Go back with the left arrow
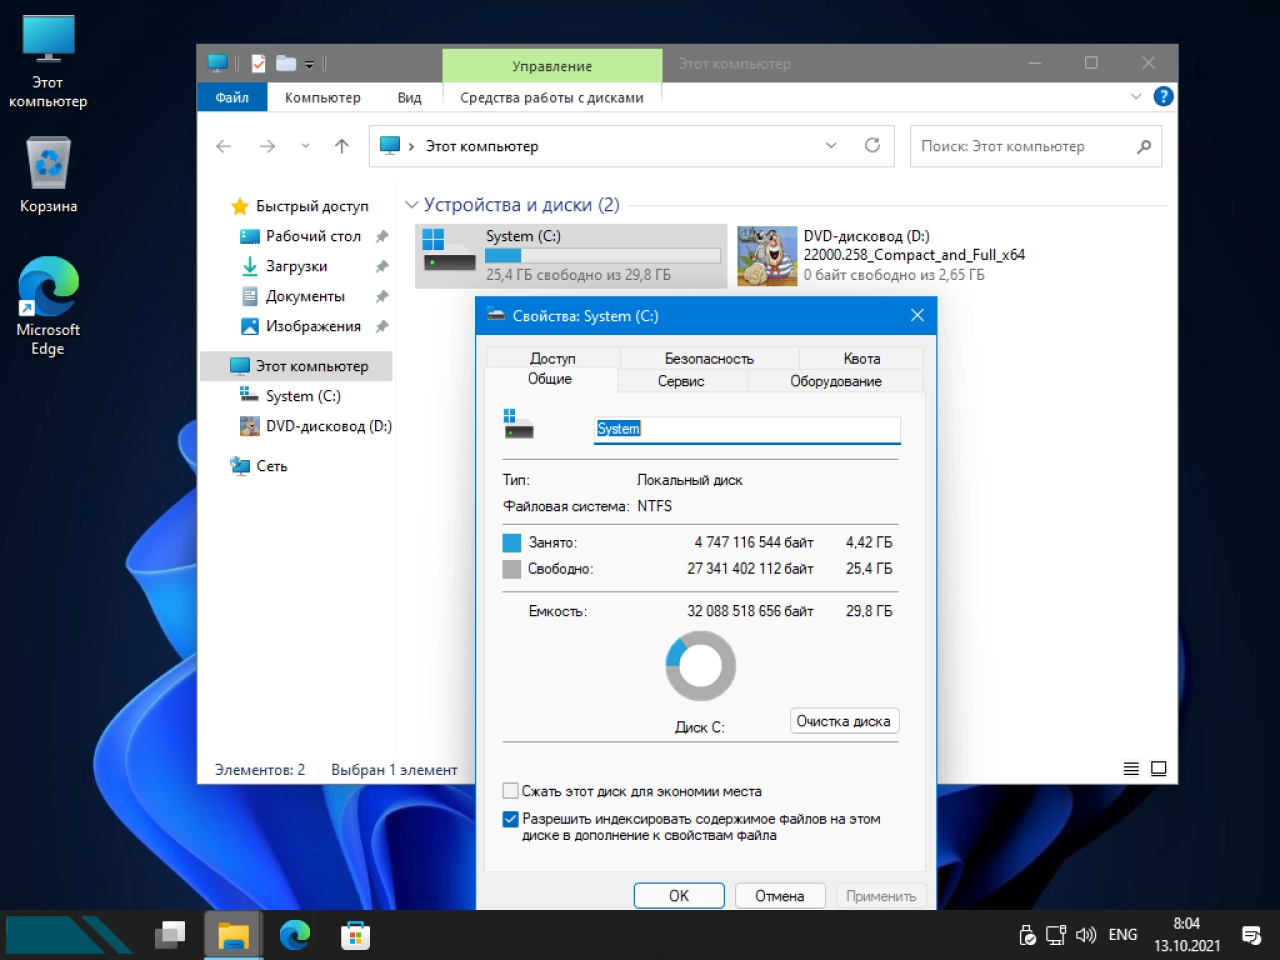1280x960 pixels. pyautogui.click(x=224, y=146)
